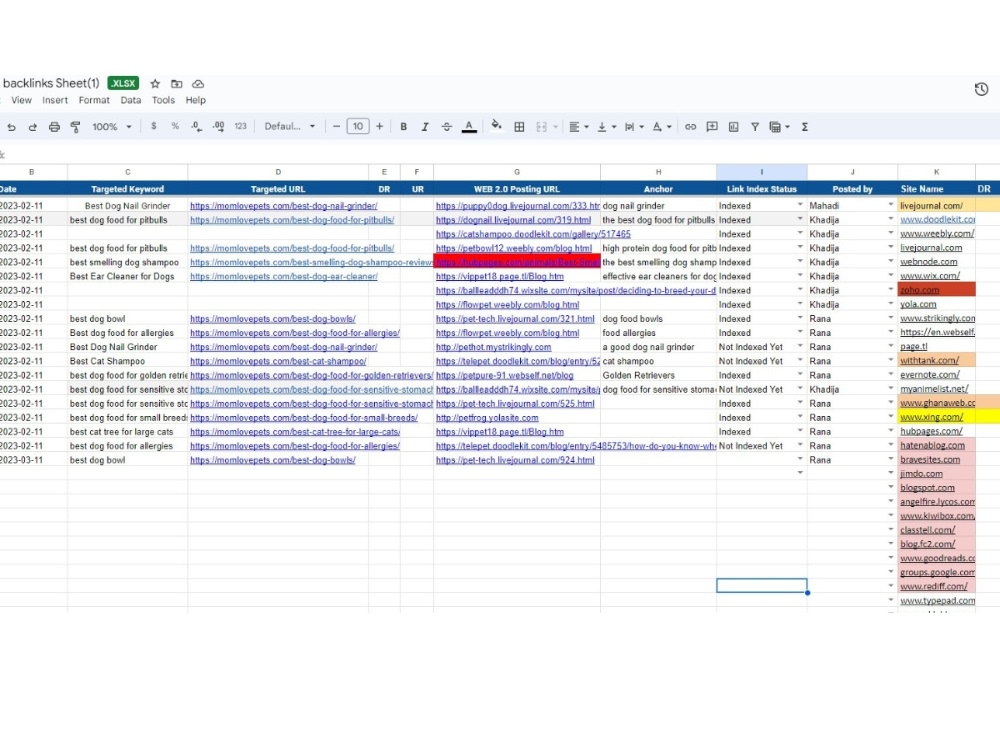Open the Filter views dropdown
The height and width of the screenshot is (750, 1000).
779,127
